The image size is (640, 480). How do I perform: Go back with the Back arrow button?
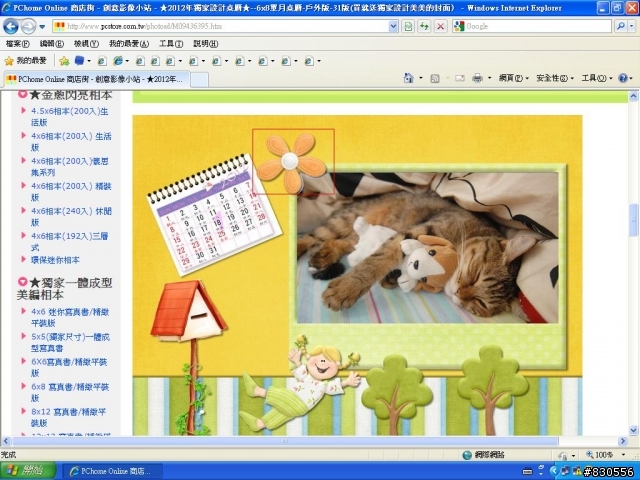(x=11, y=27)
